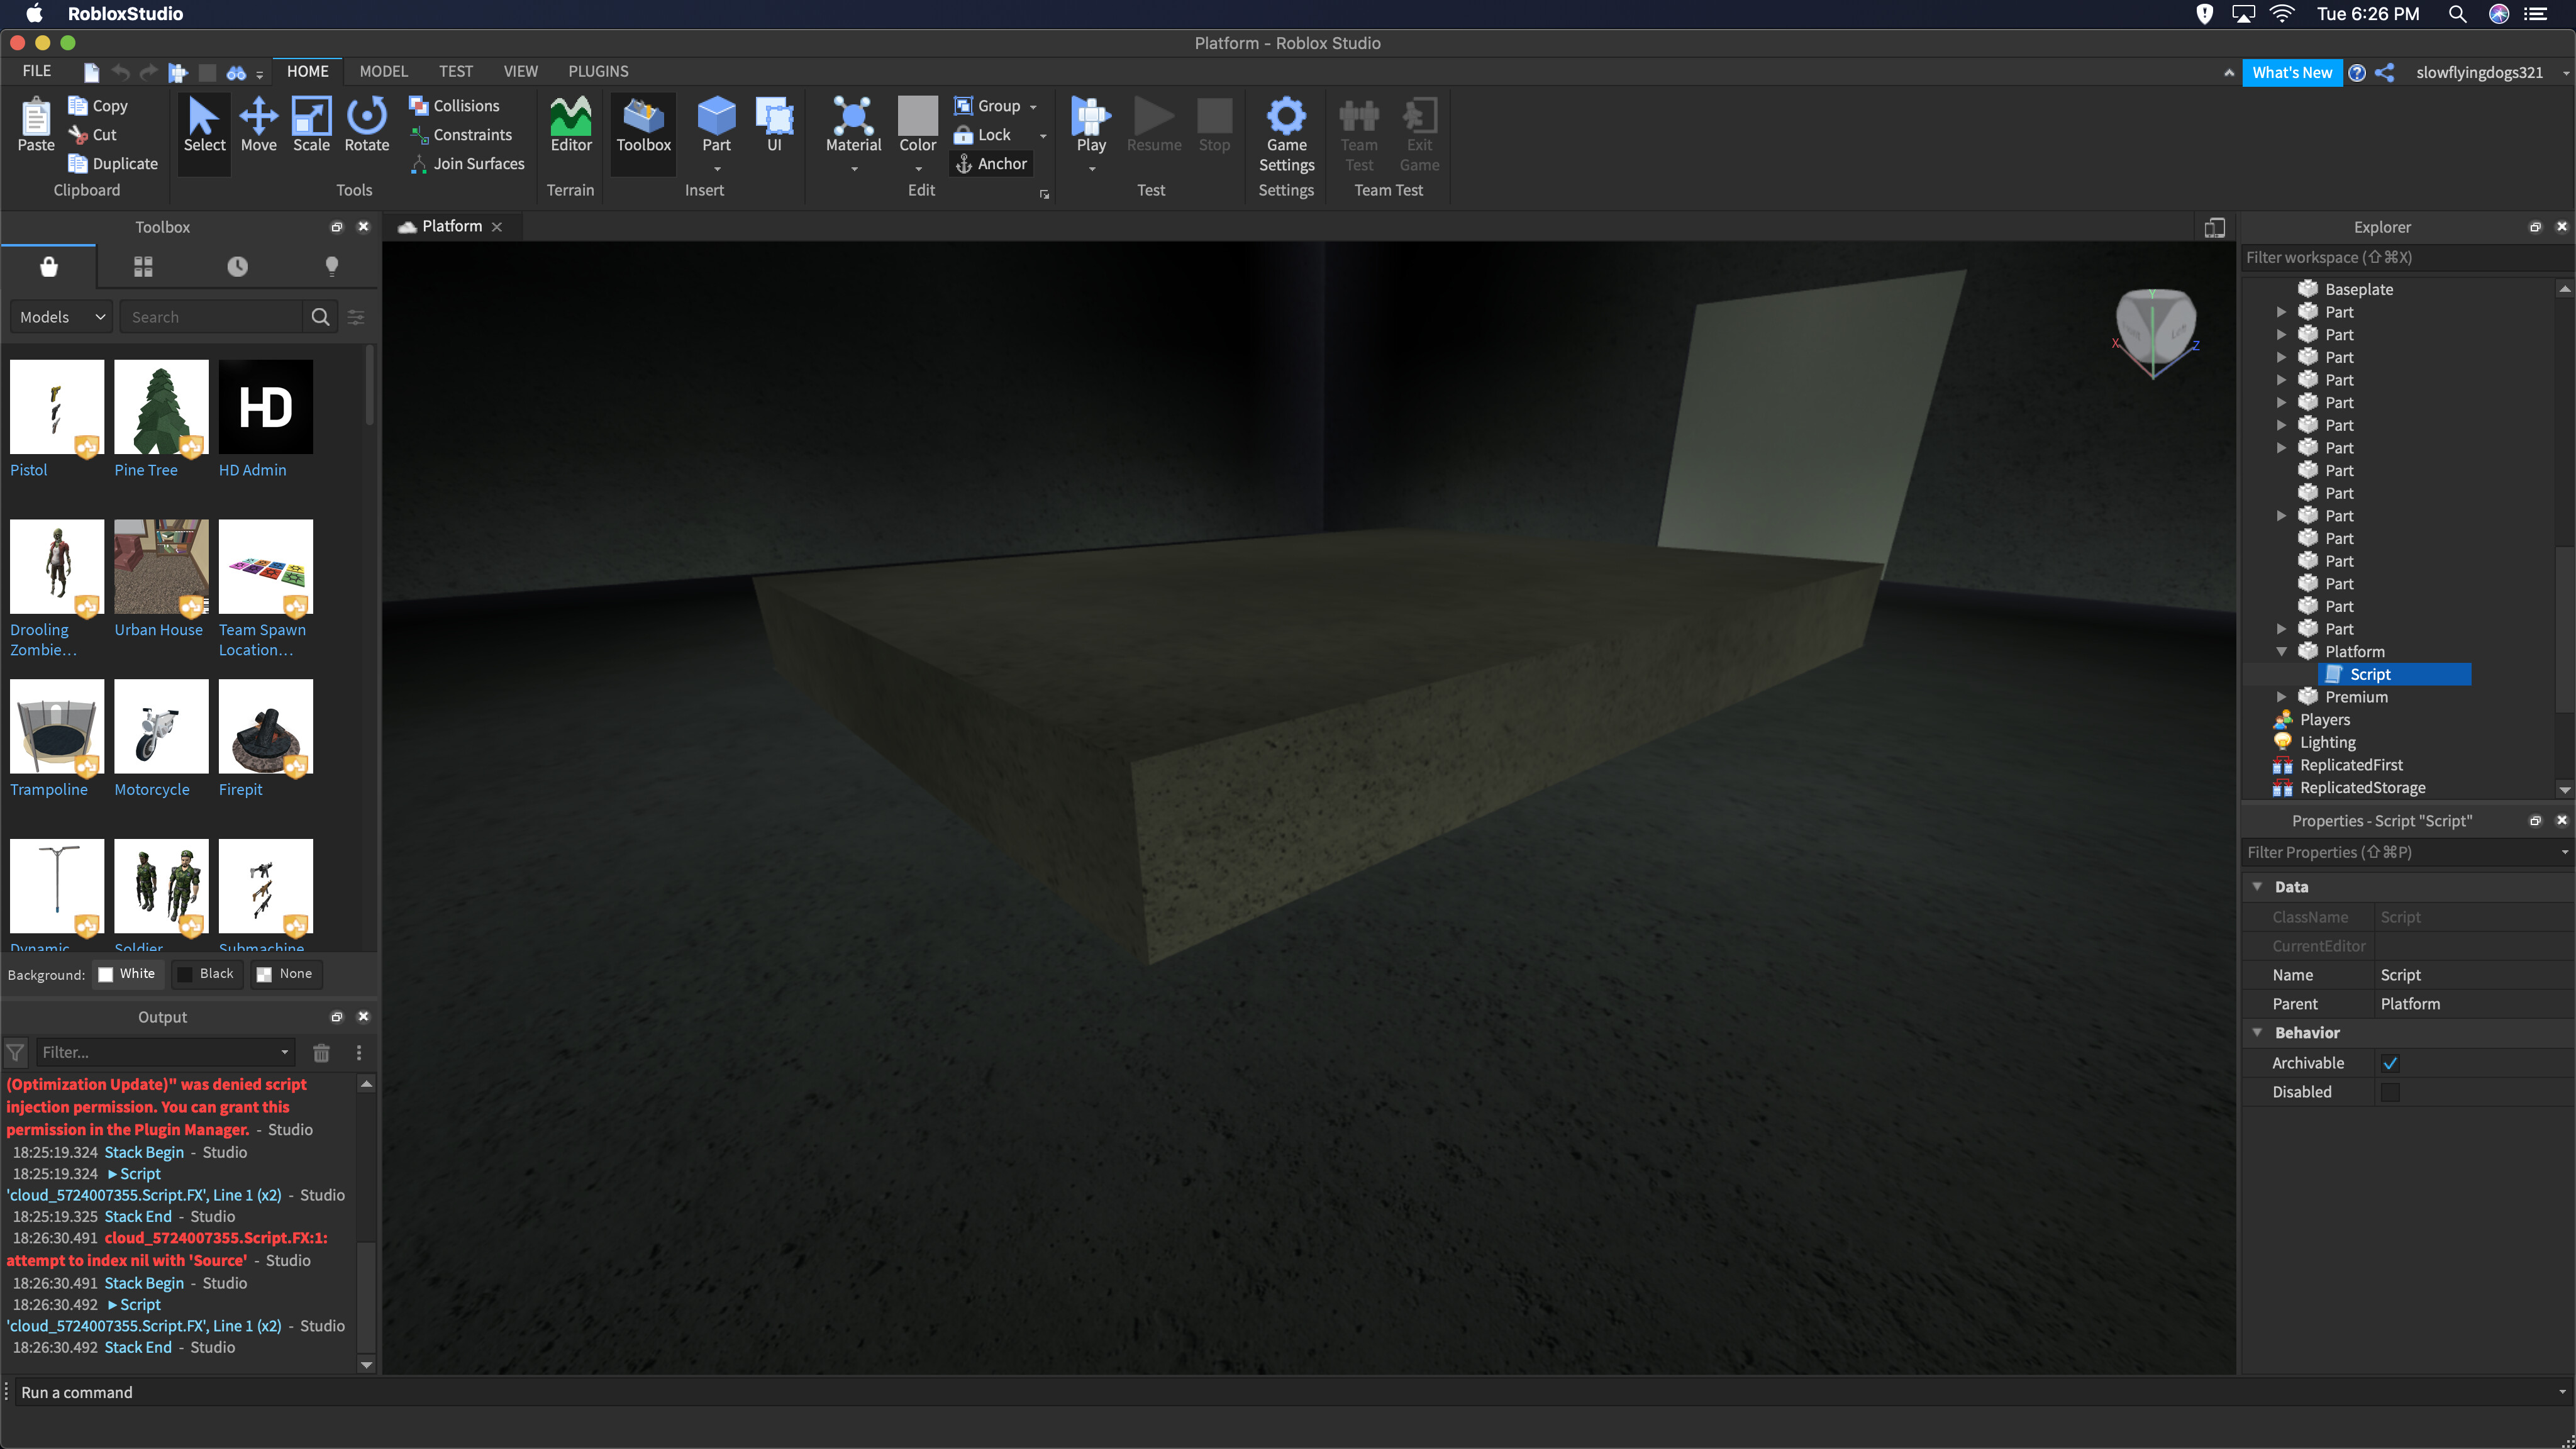Open the Lock dropdown arrow

[x=1043, y=135]
